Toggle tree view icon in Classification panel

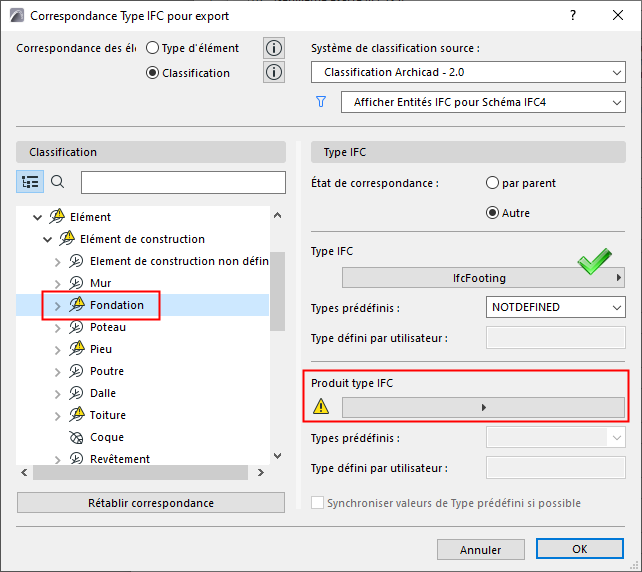pos(30,182)
